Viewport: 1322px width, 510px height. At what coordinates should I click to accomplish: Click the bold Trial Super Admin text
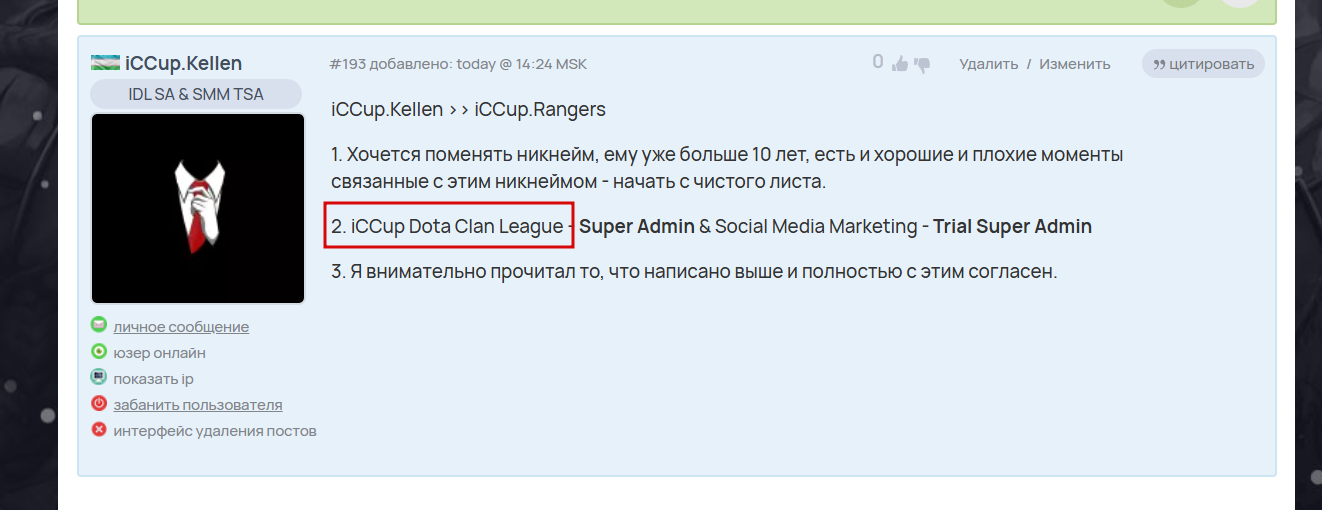1012,227
